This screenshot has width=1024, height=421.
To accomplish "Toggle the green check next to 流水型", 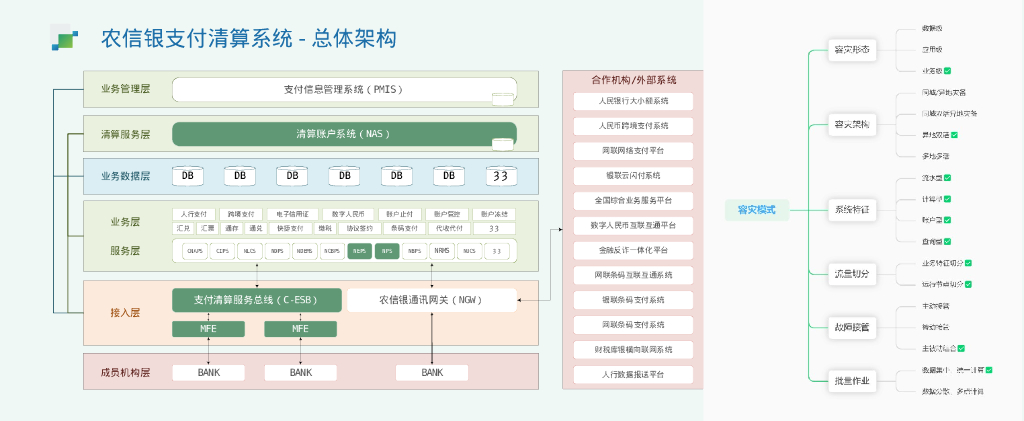I will [x=947, y=178].
